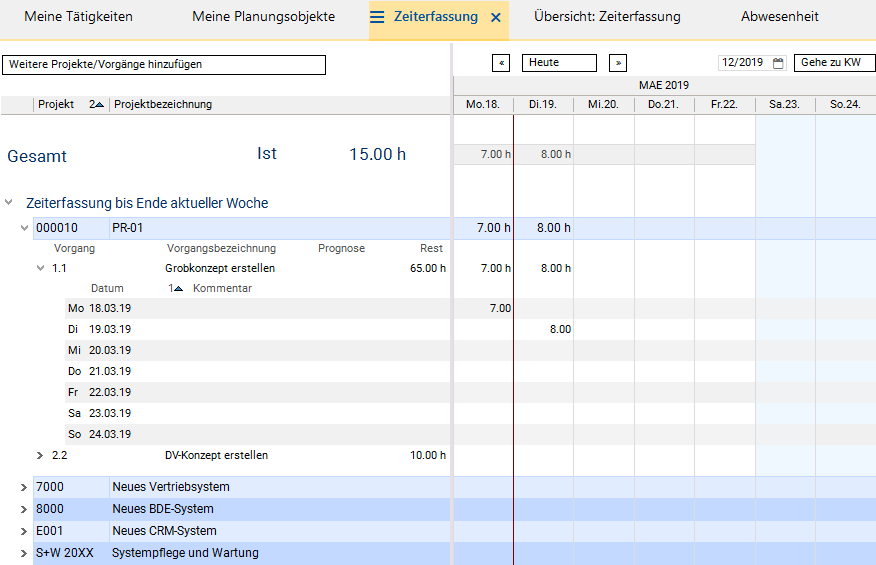Click the Projektbezeichnung column header
This screenshot has height=565, width=876.
(163, 105)
